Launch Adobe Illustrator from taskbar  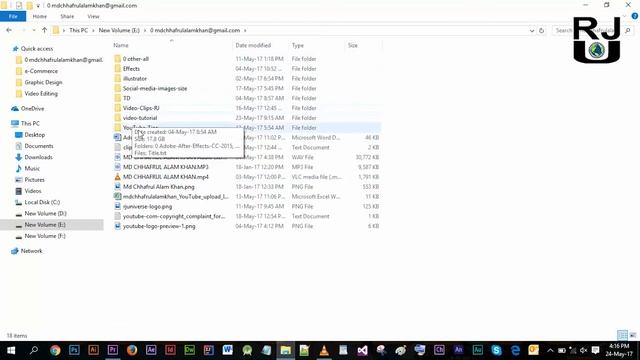point(93,350)
